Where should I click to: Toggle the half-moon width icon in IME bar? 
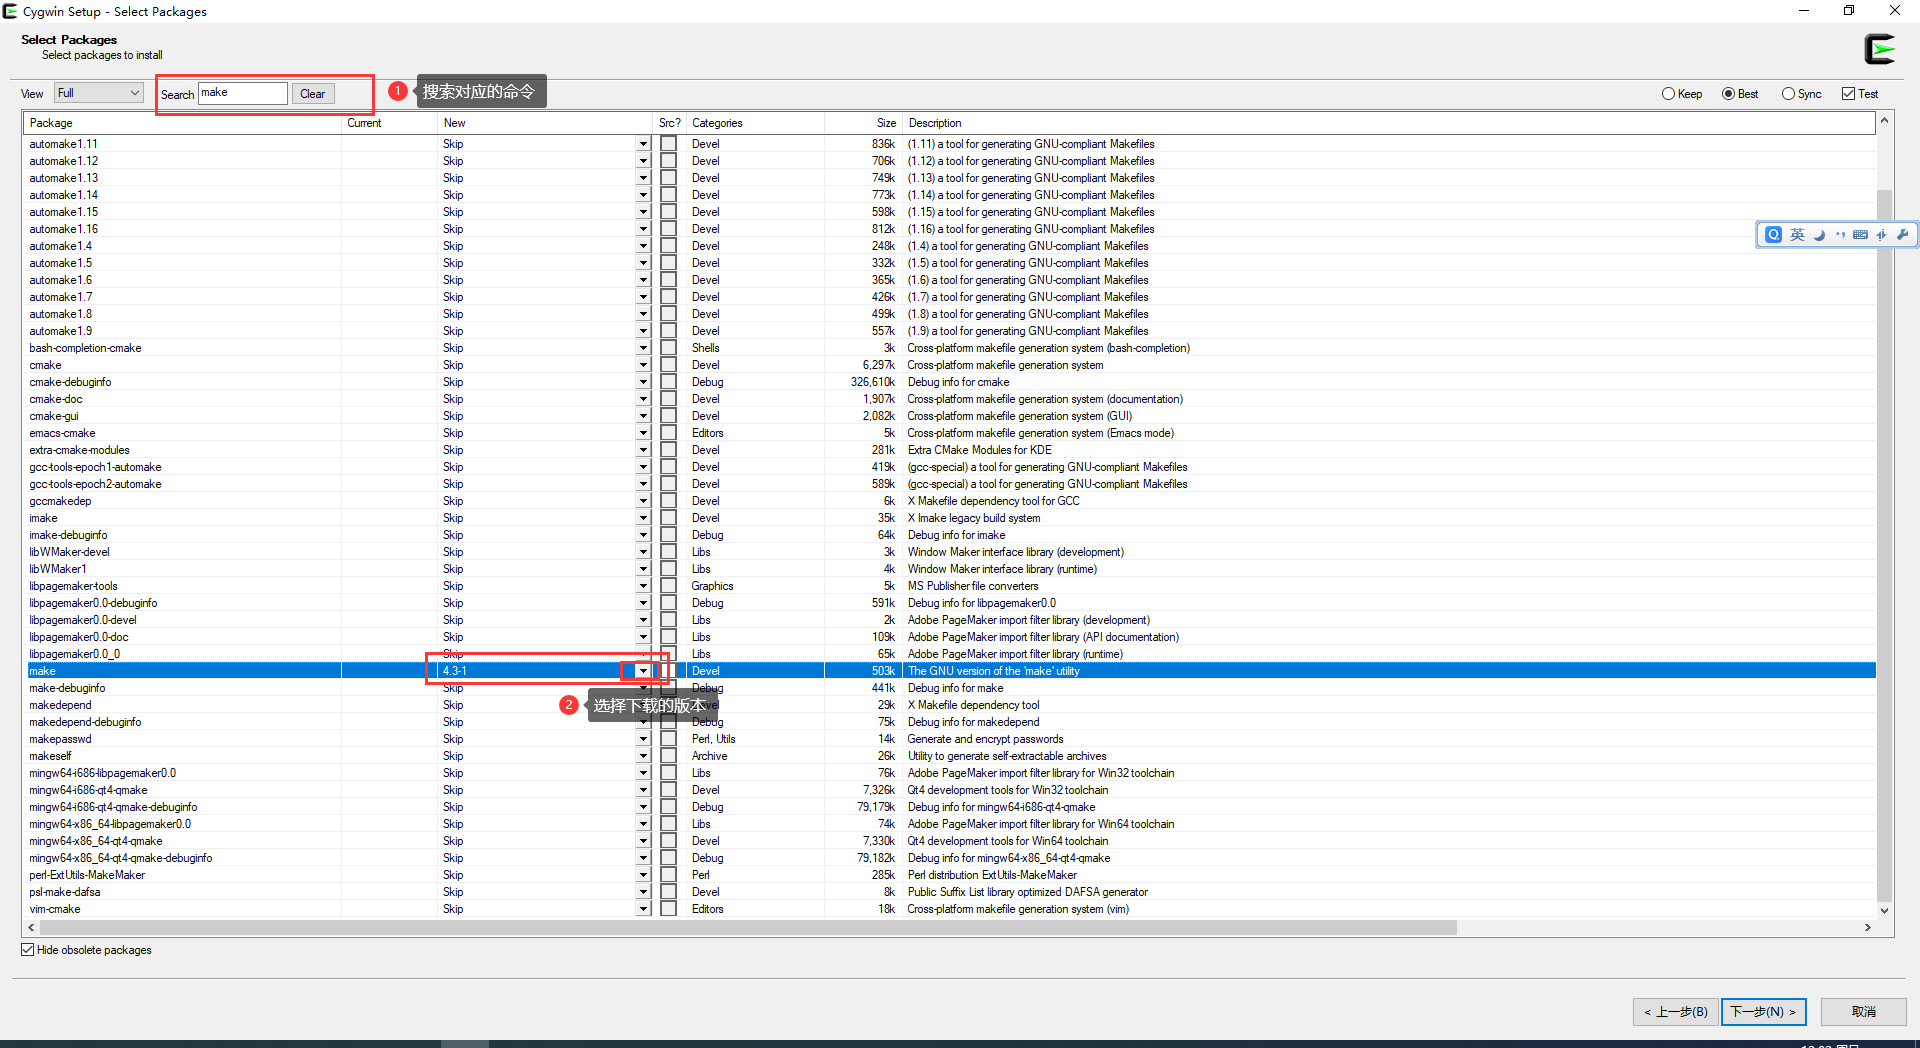[x=1819, y=235]
